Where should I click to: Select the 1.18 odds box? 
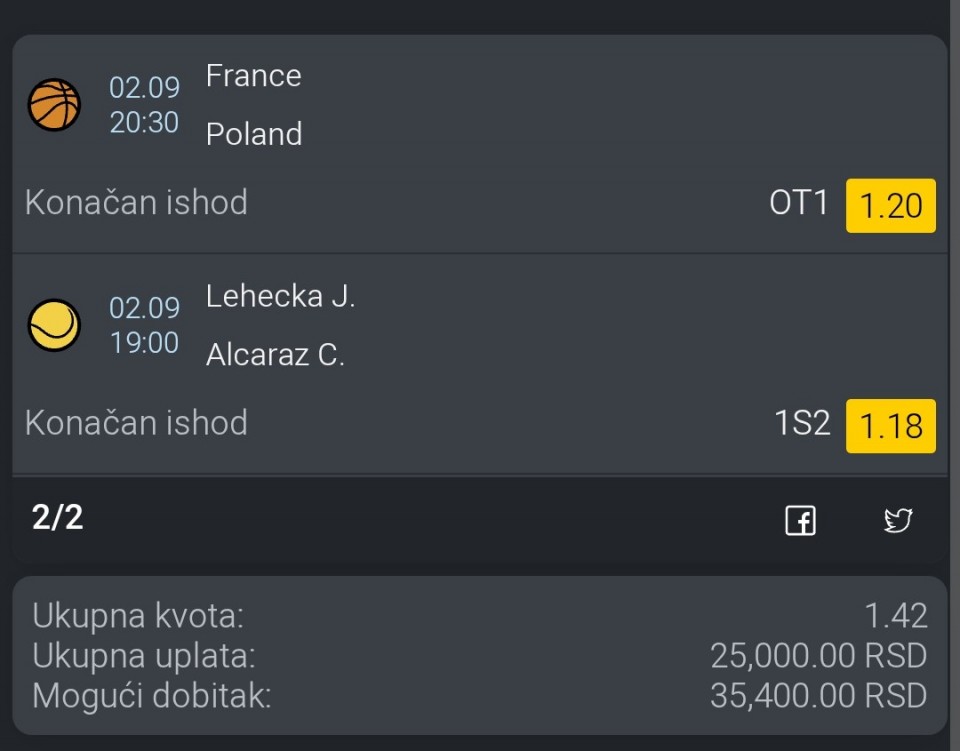[x=891, y=426]
